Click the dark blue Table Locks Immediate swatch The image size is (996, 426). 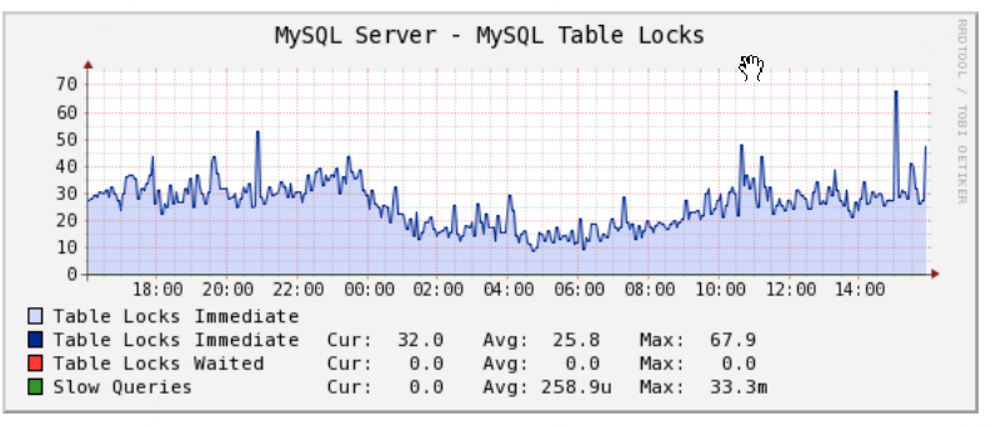coord(35,340)
